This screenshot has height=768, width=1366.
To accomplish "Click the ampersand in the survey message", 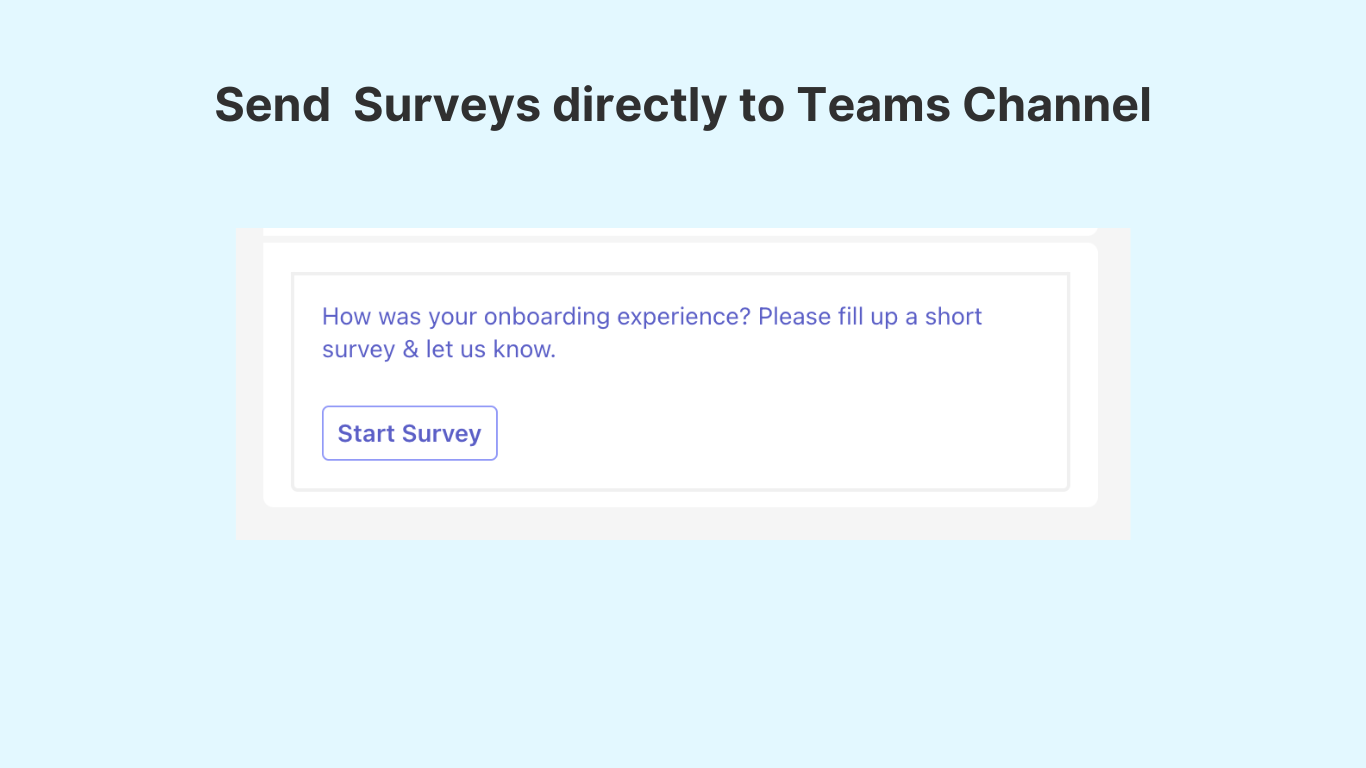I will [x=410, y=351].
